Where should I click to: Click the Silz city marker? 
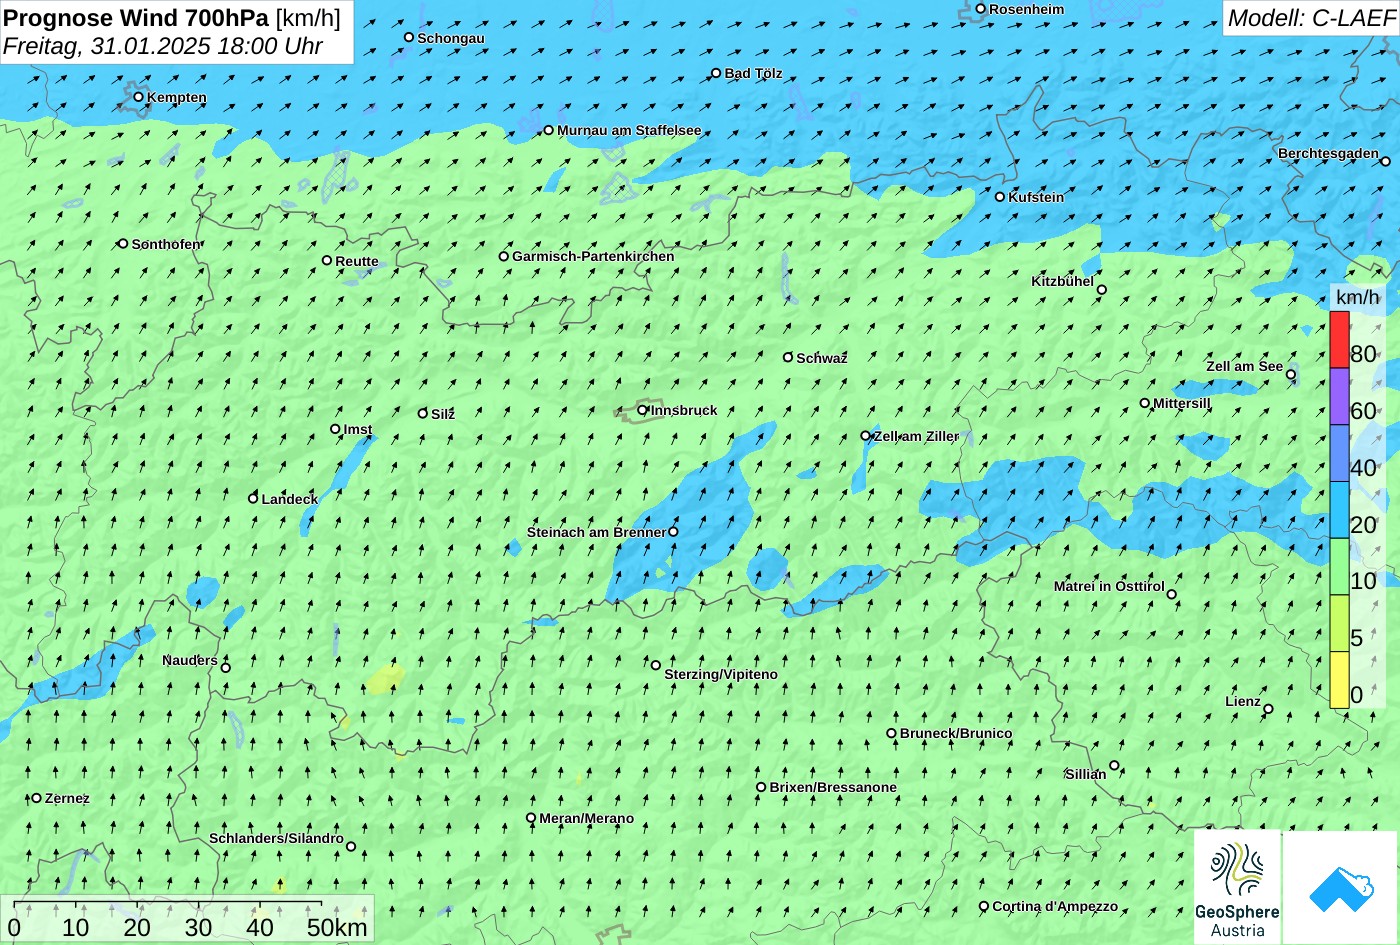(x=423, y=413)
